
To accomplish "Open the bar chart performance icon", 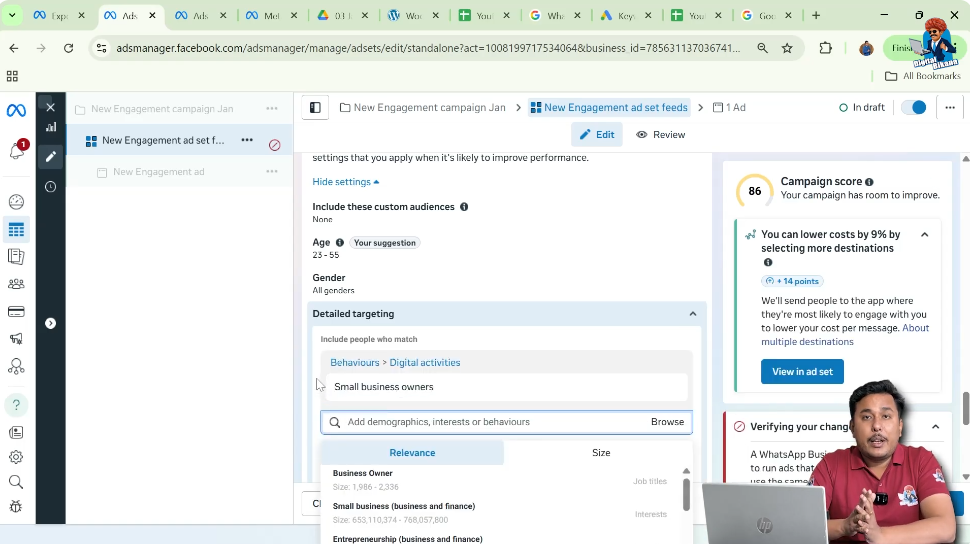I will click(51, 127).
